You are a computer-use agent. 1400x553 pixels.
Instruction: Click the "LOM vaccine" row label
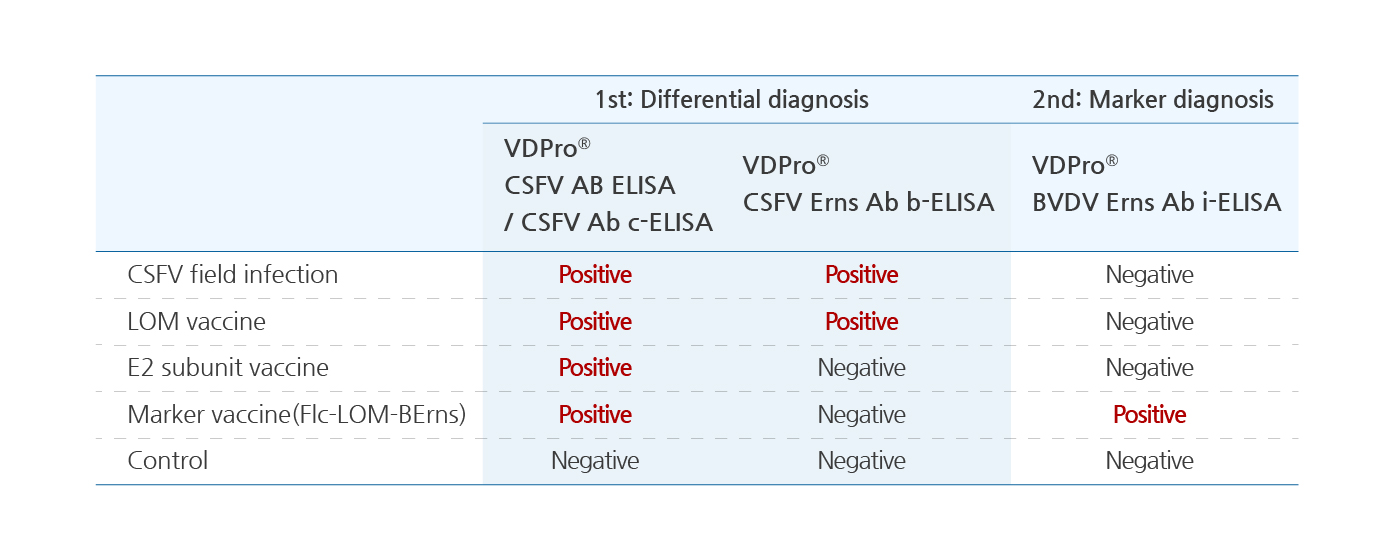(x=197, y=322)
